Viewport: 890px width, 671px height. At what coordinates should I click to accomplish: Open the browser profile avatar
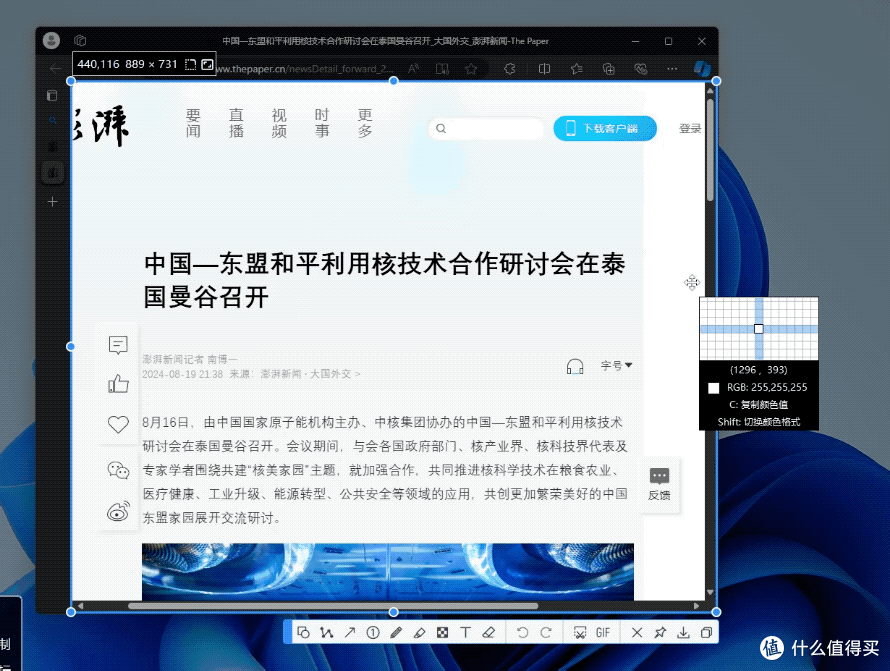(51, 40)
